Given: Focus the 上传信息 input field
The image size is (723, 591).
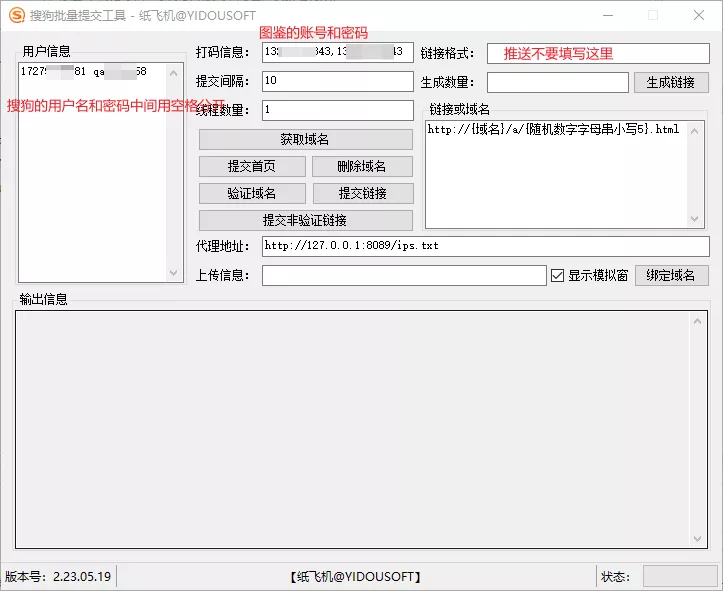Looking at the screenshot, I should [404, 275].
